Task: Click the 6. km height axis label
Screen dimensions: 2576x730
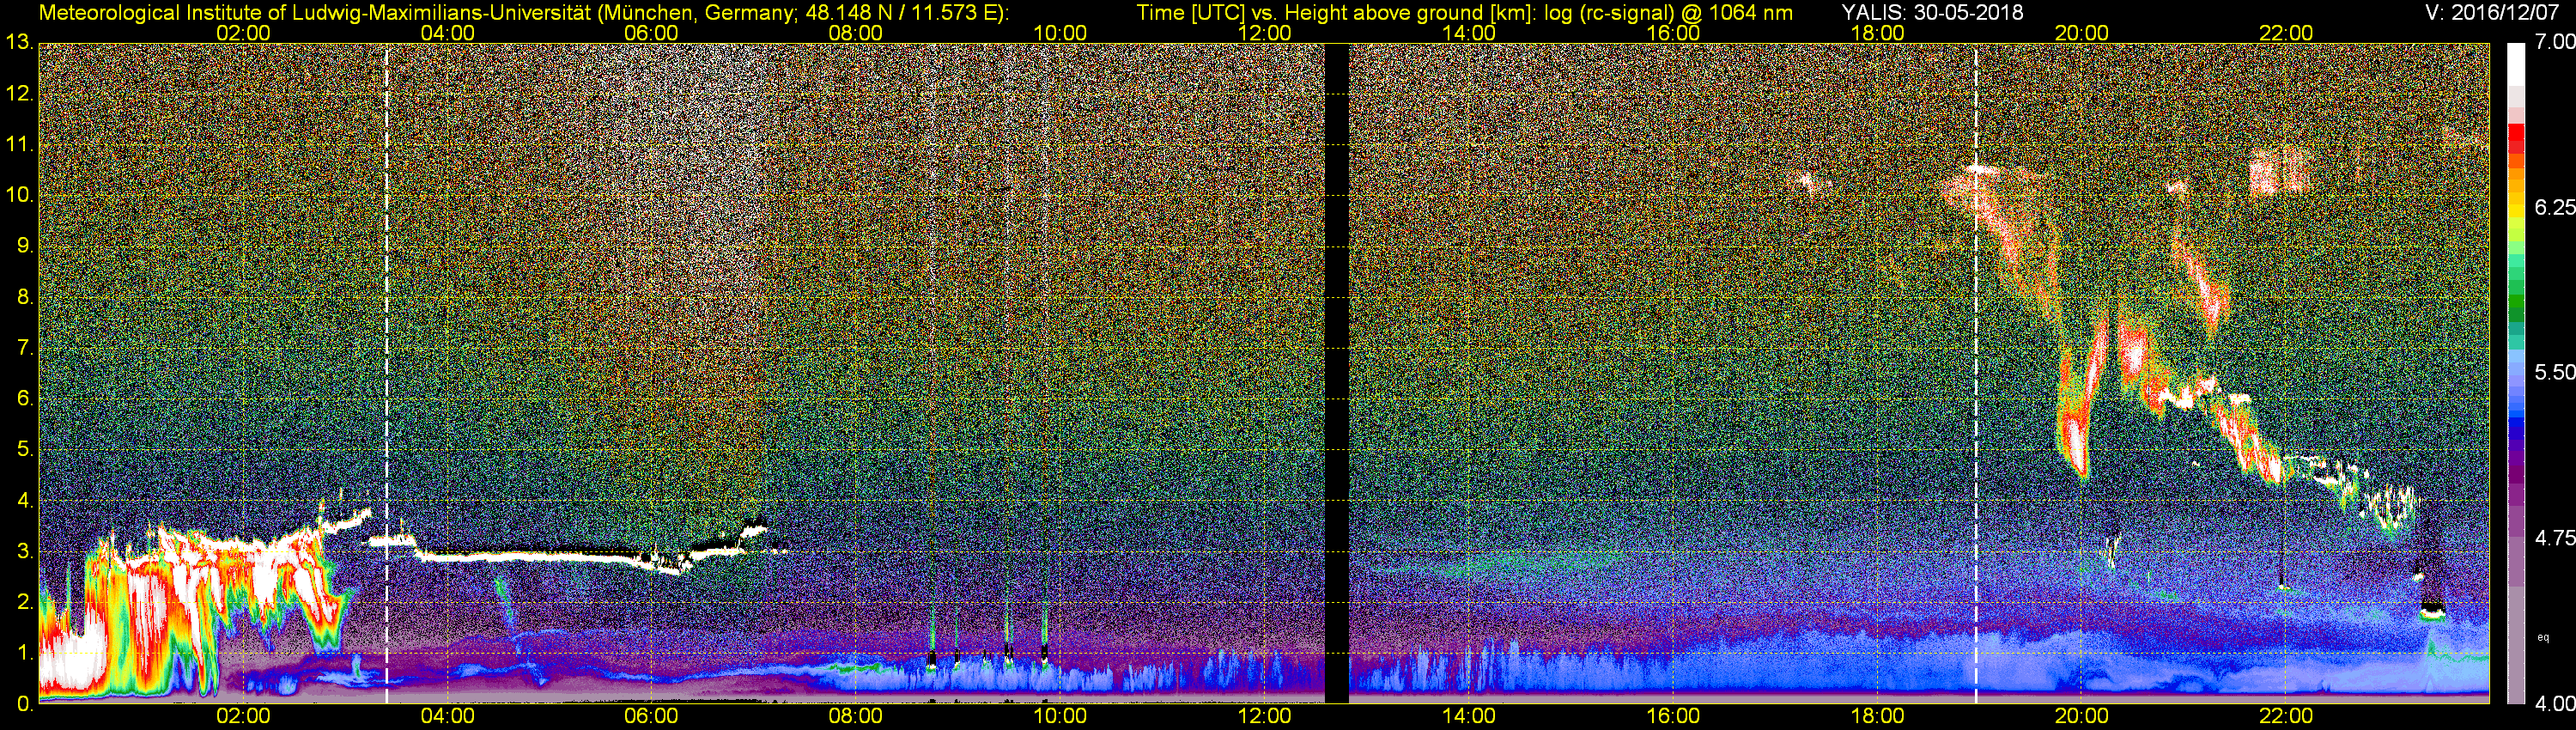Action: [x=24, y=399]
